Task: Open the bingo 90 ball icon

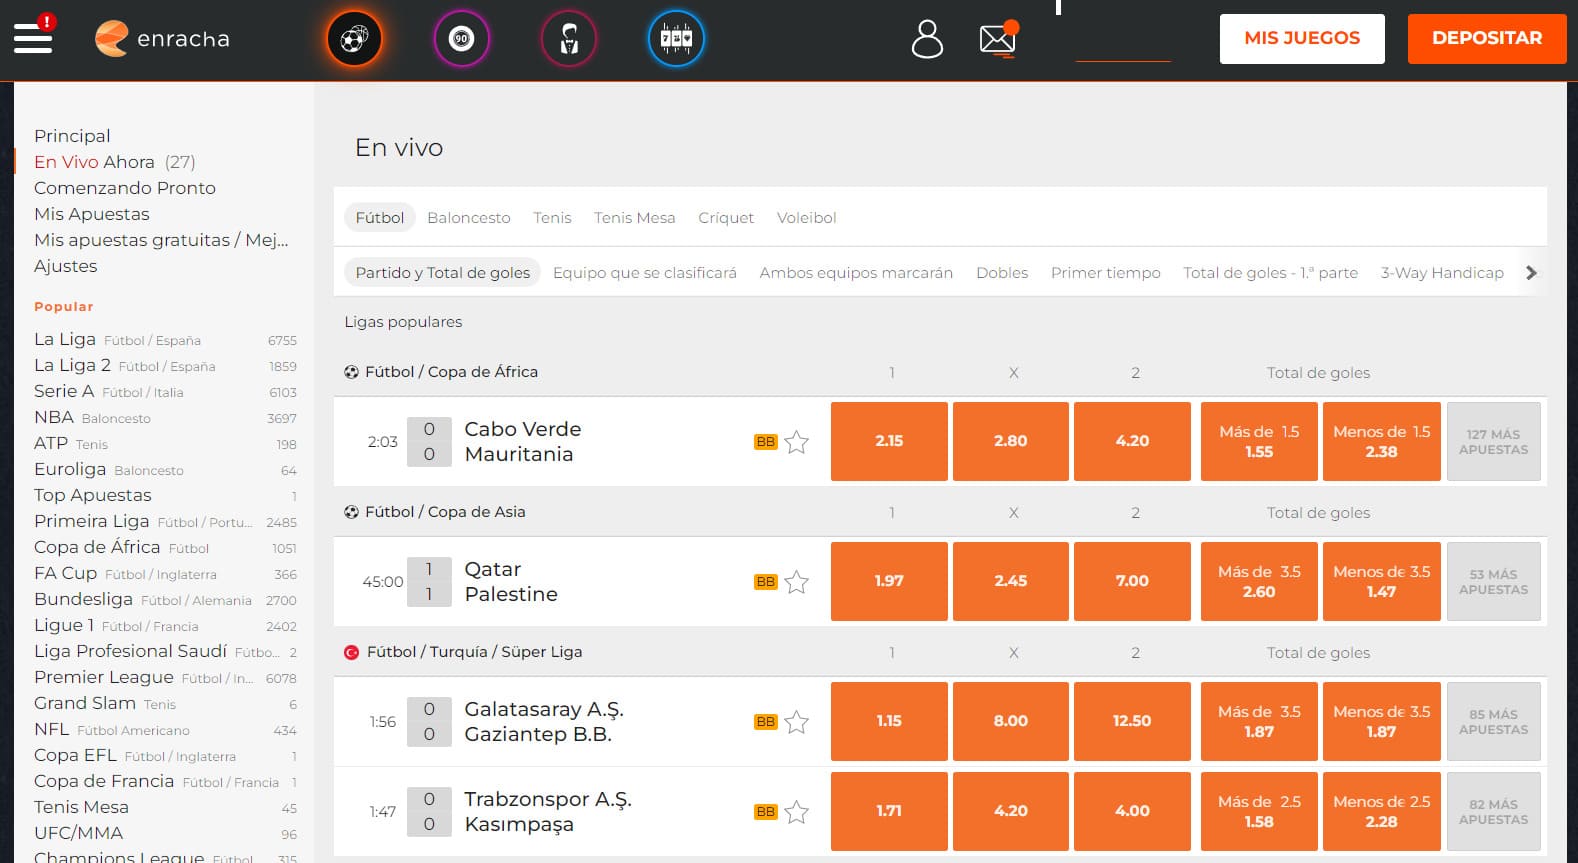Action: point(461,39)
